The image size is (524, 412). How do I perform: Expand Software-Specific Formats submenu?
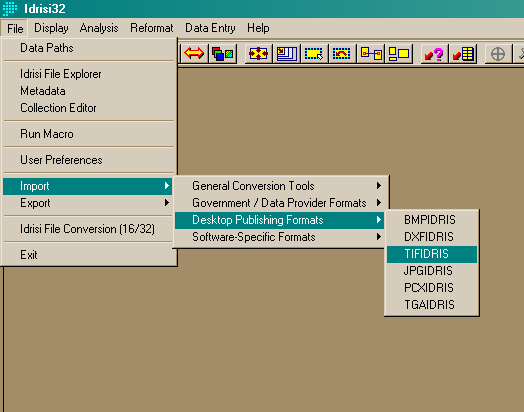pyautogui.click(x=279, y=237)
